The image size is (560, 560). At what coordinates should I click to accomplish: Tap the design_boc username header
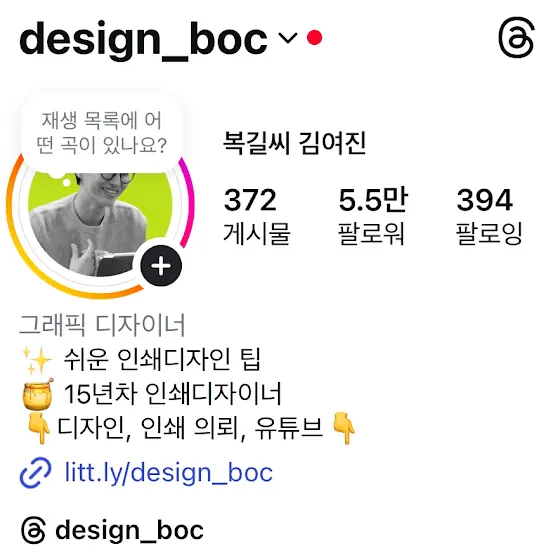tap(143, 39)
